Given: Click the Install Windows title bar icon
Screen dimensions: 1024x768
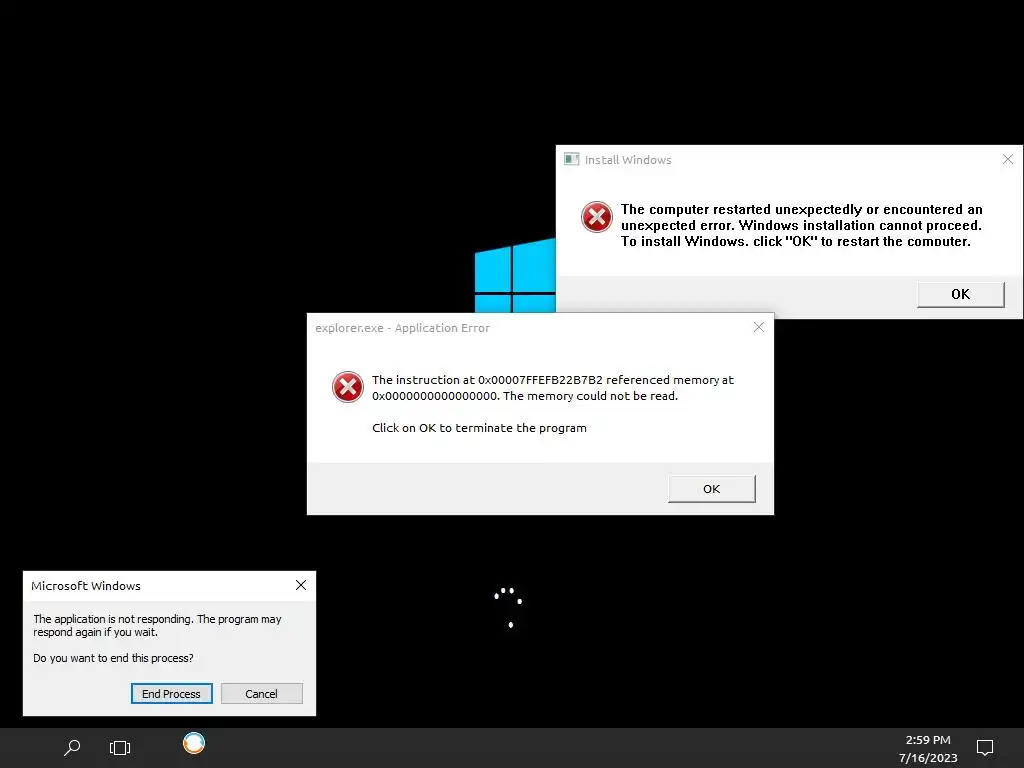Looking at the screenshot, I should (571, 159).
